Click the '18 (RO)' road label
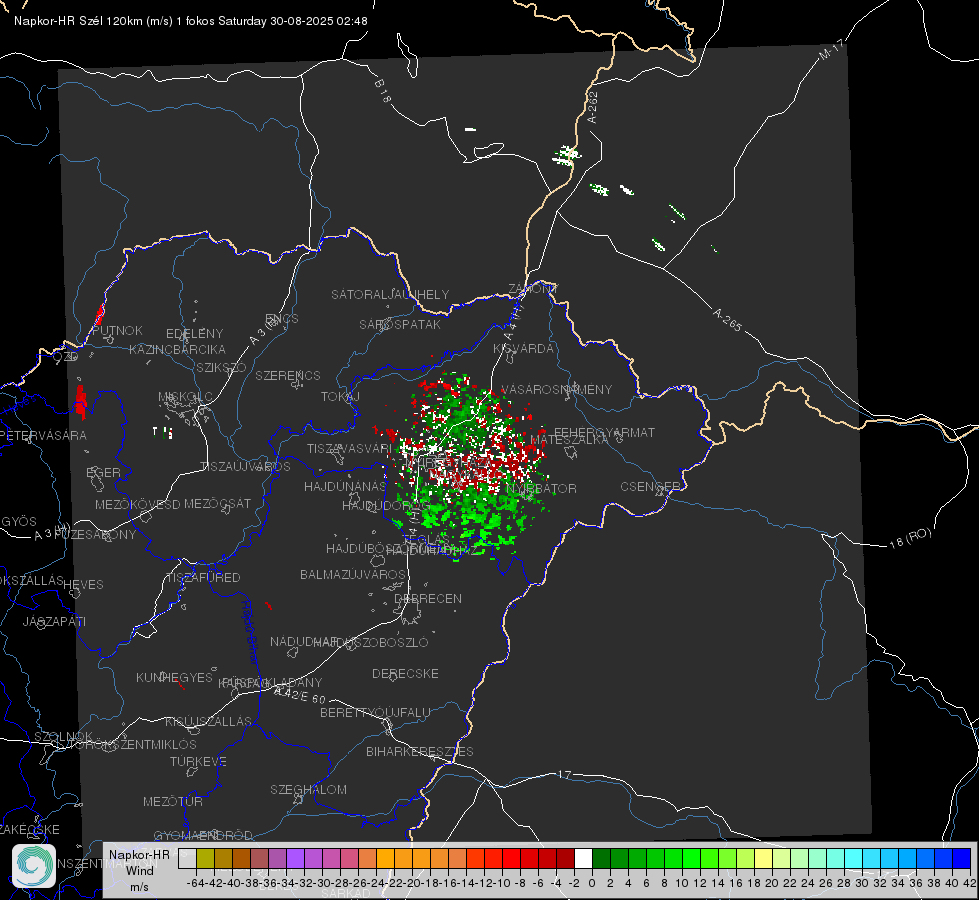This screenshot has height=900, width=979. pyautogui.click(x=910, y=538)
